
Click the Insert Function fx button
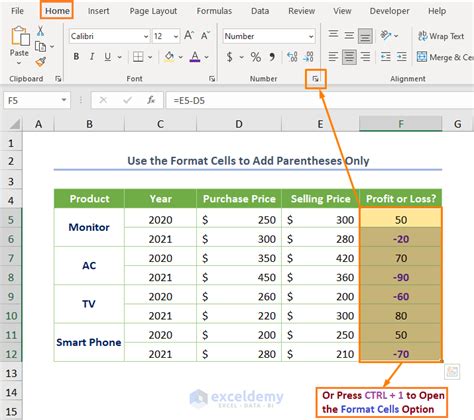point(151,100)
